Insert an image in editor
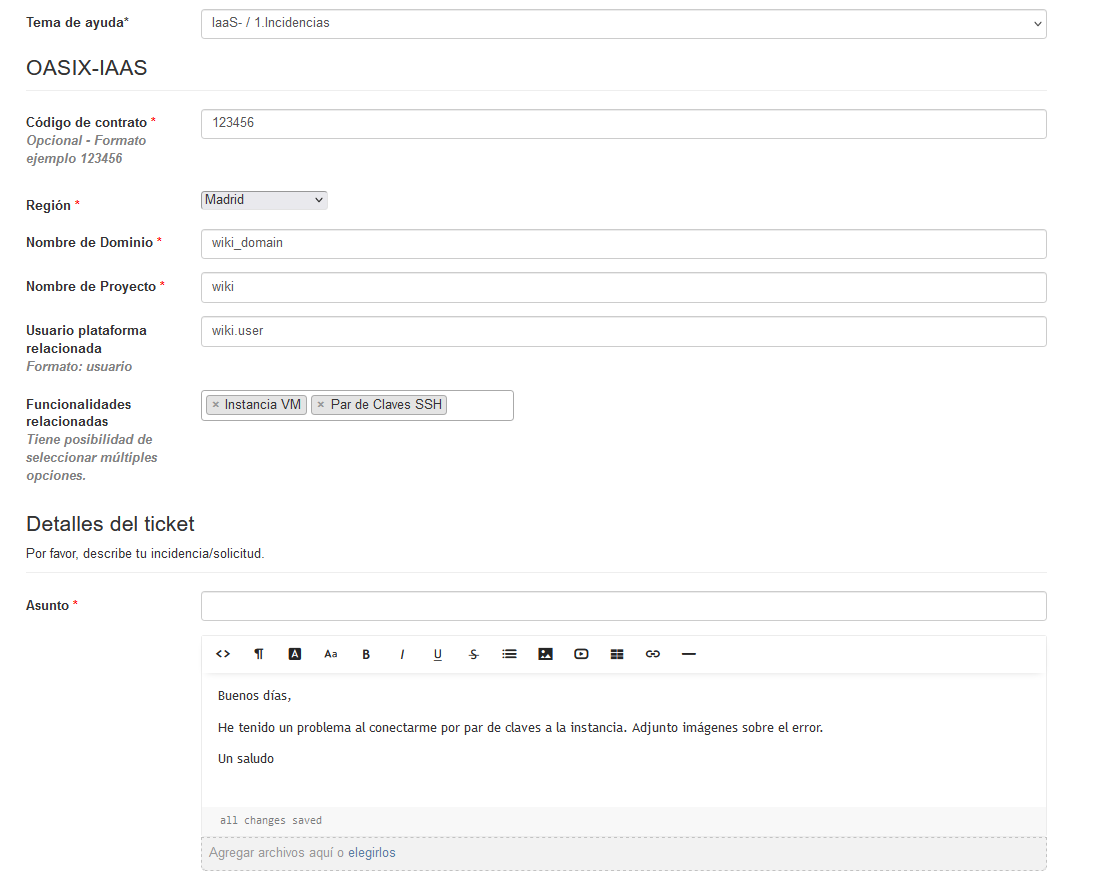The width and height of the screenshot is (1097, 885). coord(545,654)
